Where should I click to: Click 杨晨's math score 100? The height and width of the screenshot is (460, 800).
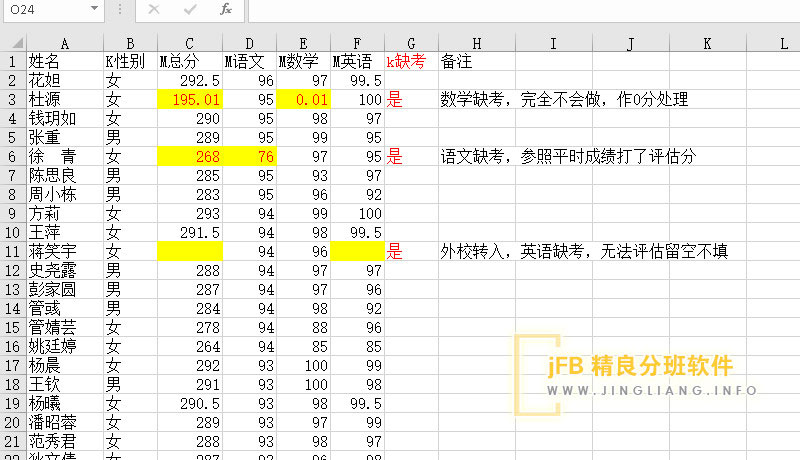(x=304, y=366)
